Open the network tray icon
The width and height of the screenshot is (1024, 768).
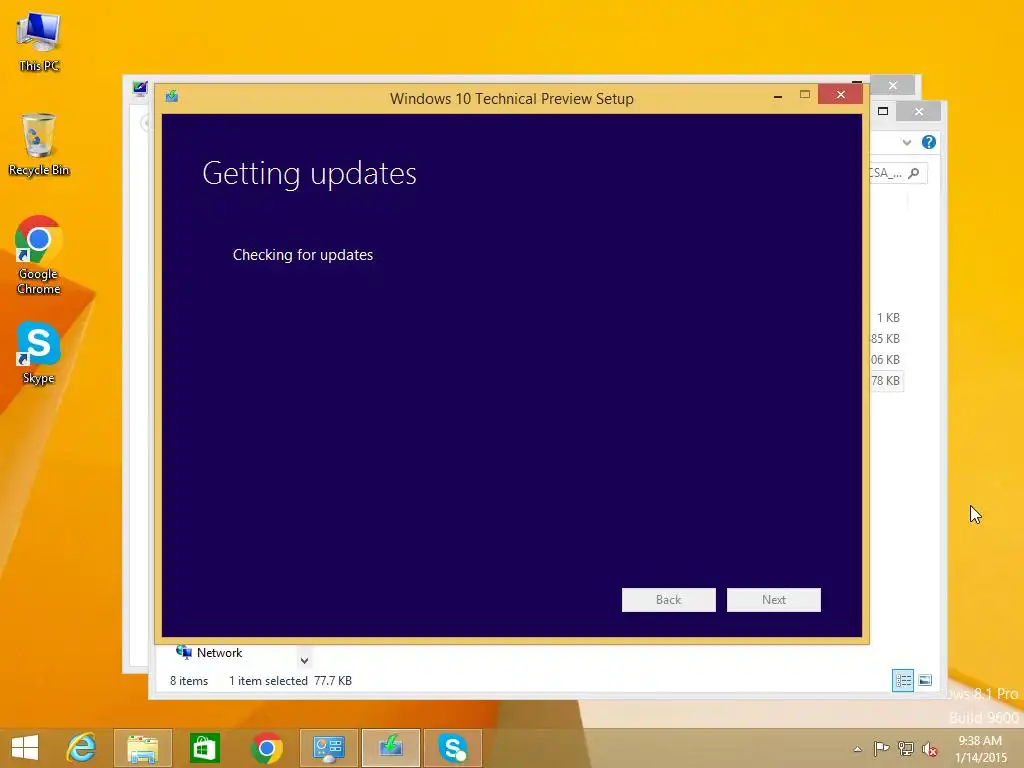906,749
